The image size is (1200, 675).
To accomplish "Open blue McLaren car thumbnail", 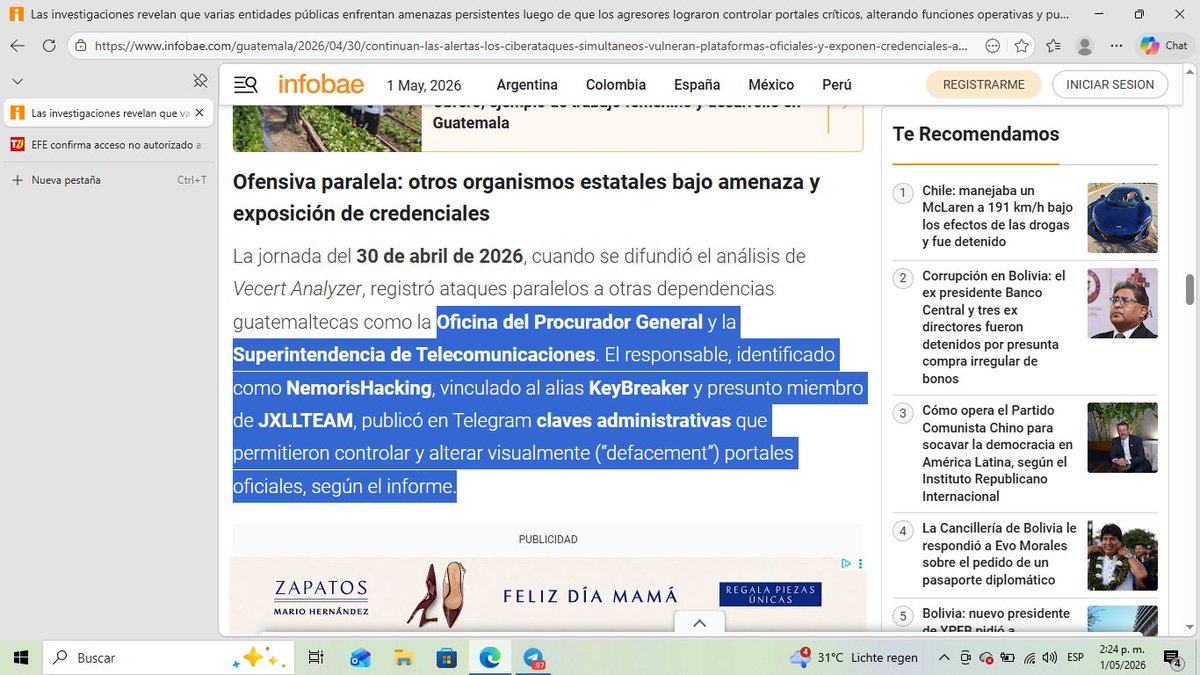I will click(1122, 217).
